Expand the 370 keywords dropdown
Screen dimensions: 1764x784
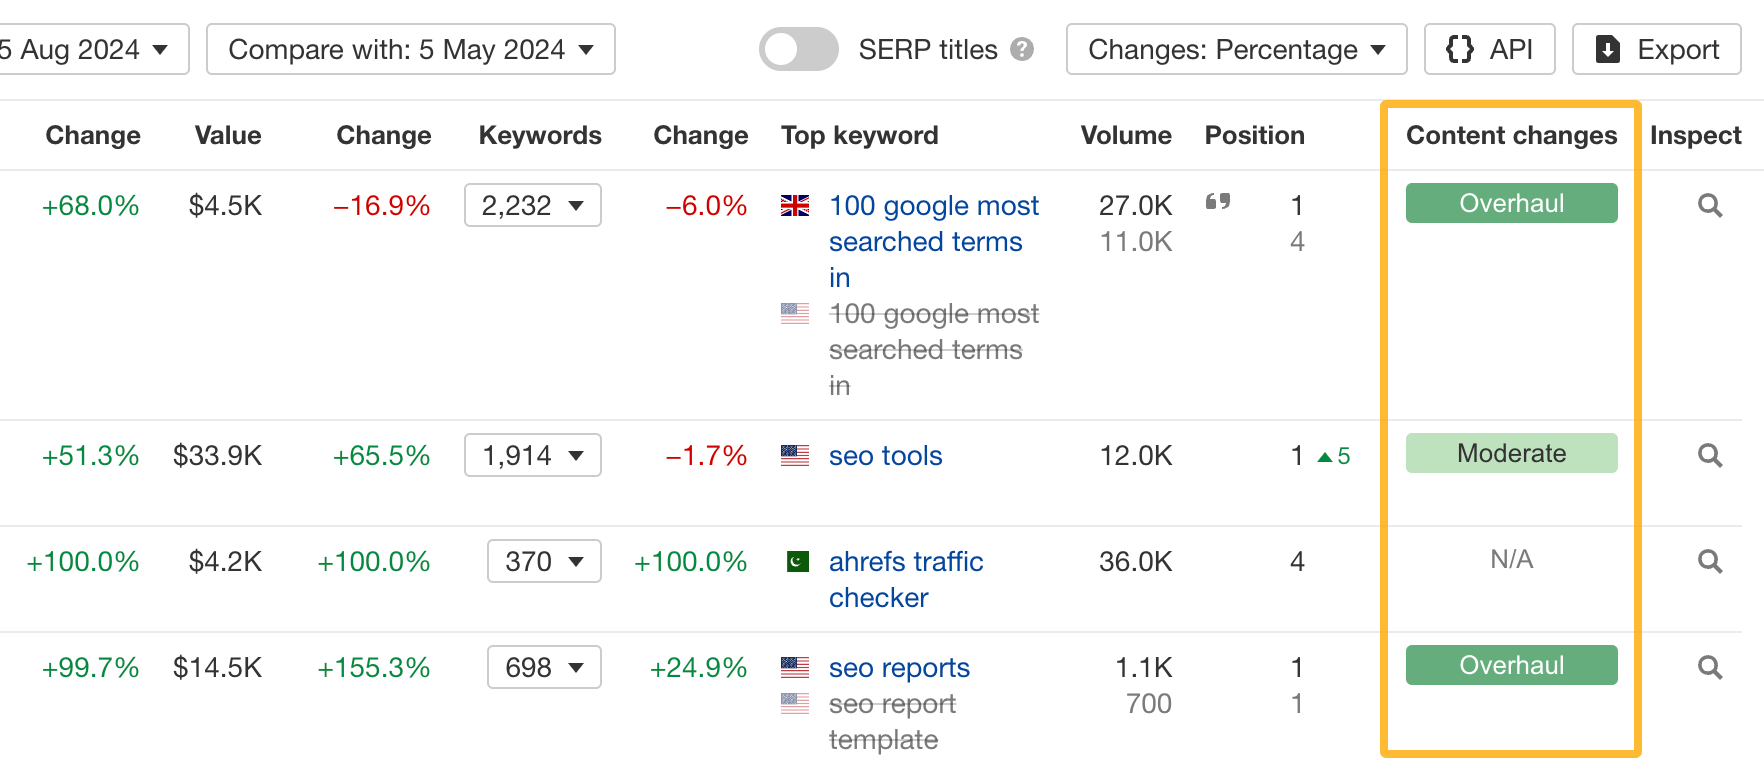(x=544, y=562)
